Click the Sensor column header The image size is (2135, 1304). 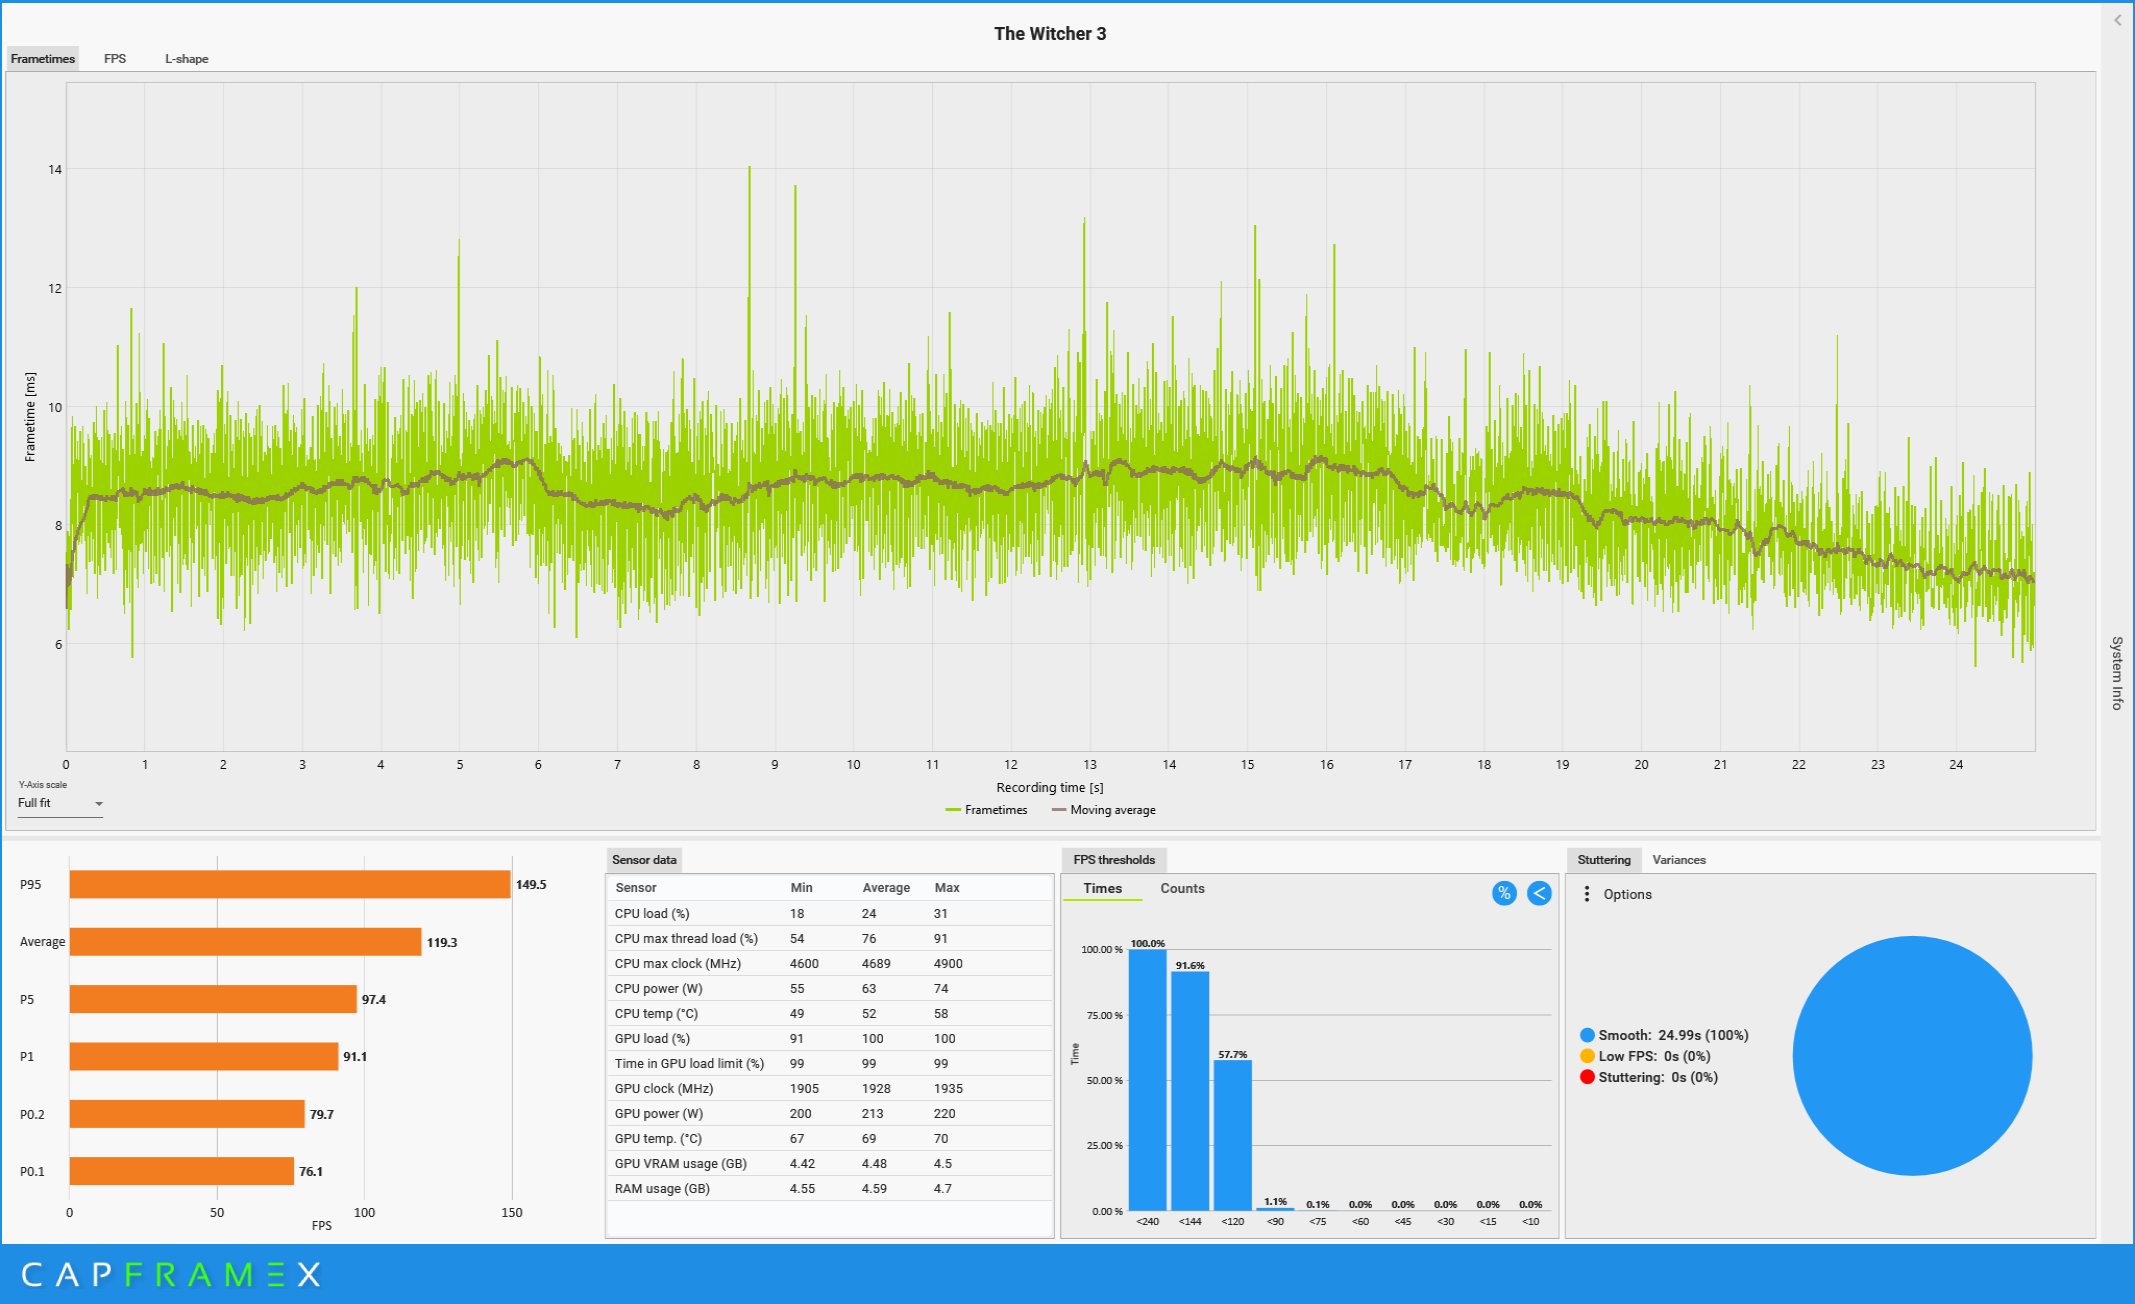tap(636, 888)
